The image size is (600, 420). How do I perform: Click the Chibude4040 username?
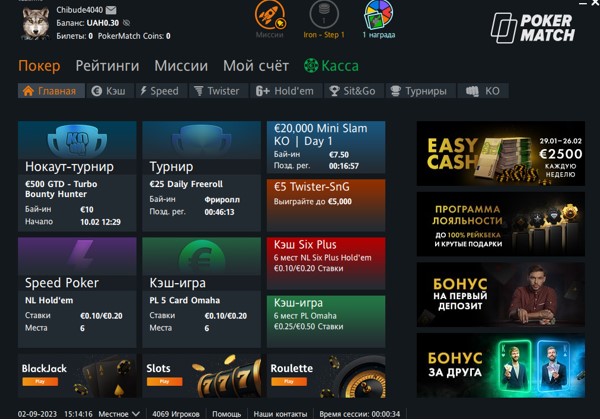click(80, 10)
